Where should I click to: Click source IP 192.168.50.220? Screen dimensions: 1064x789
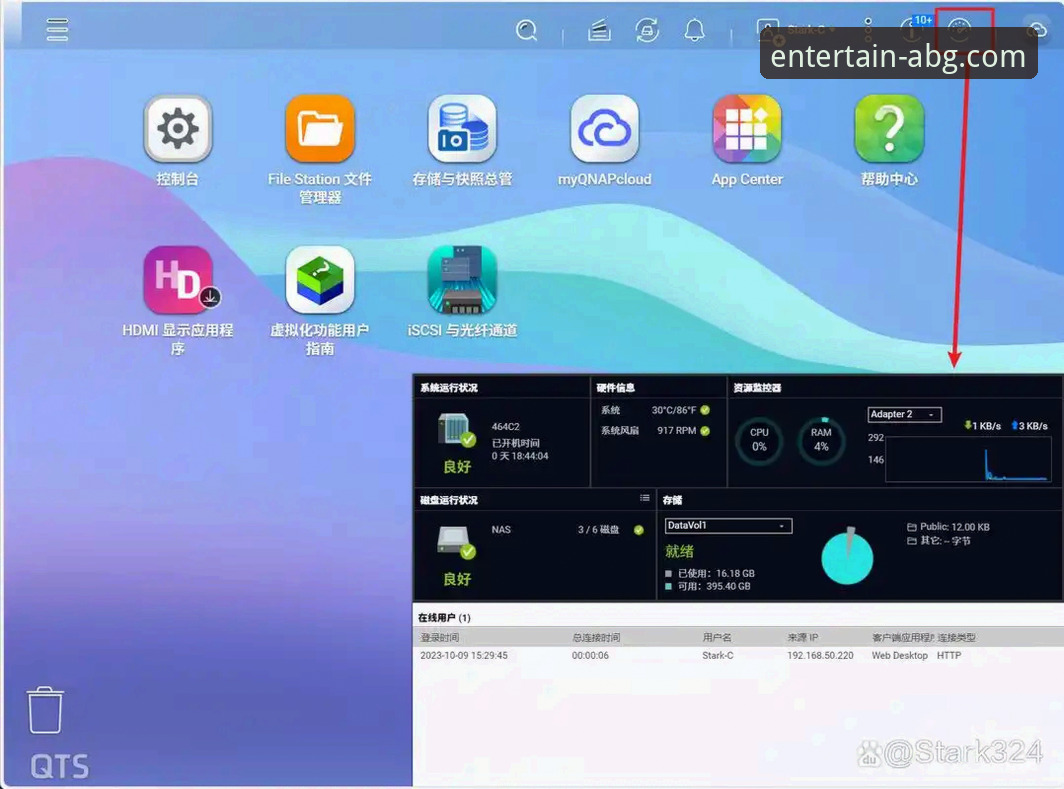[x=820, y=655]
